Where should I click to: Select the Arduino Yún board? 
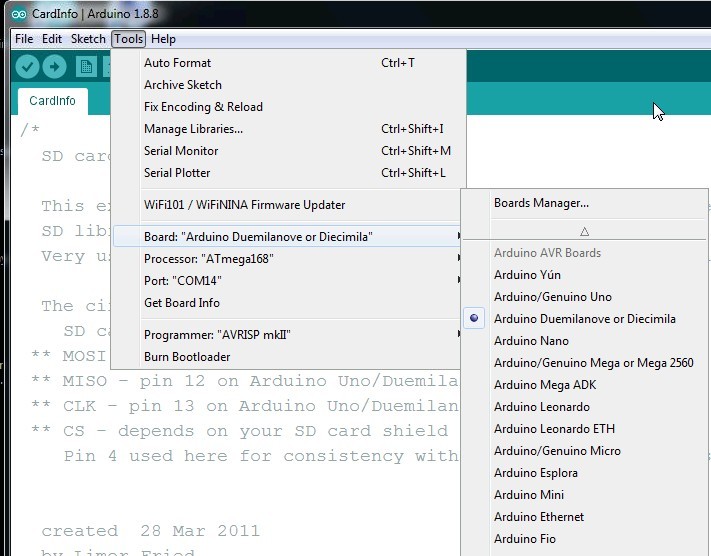pyautogui.click(x=584, y=275)
